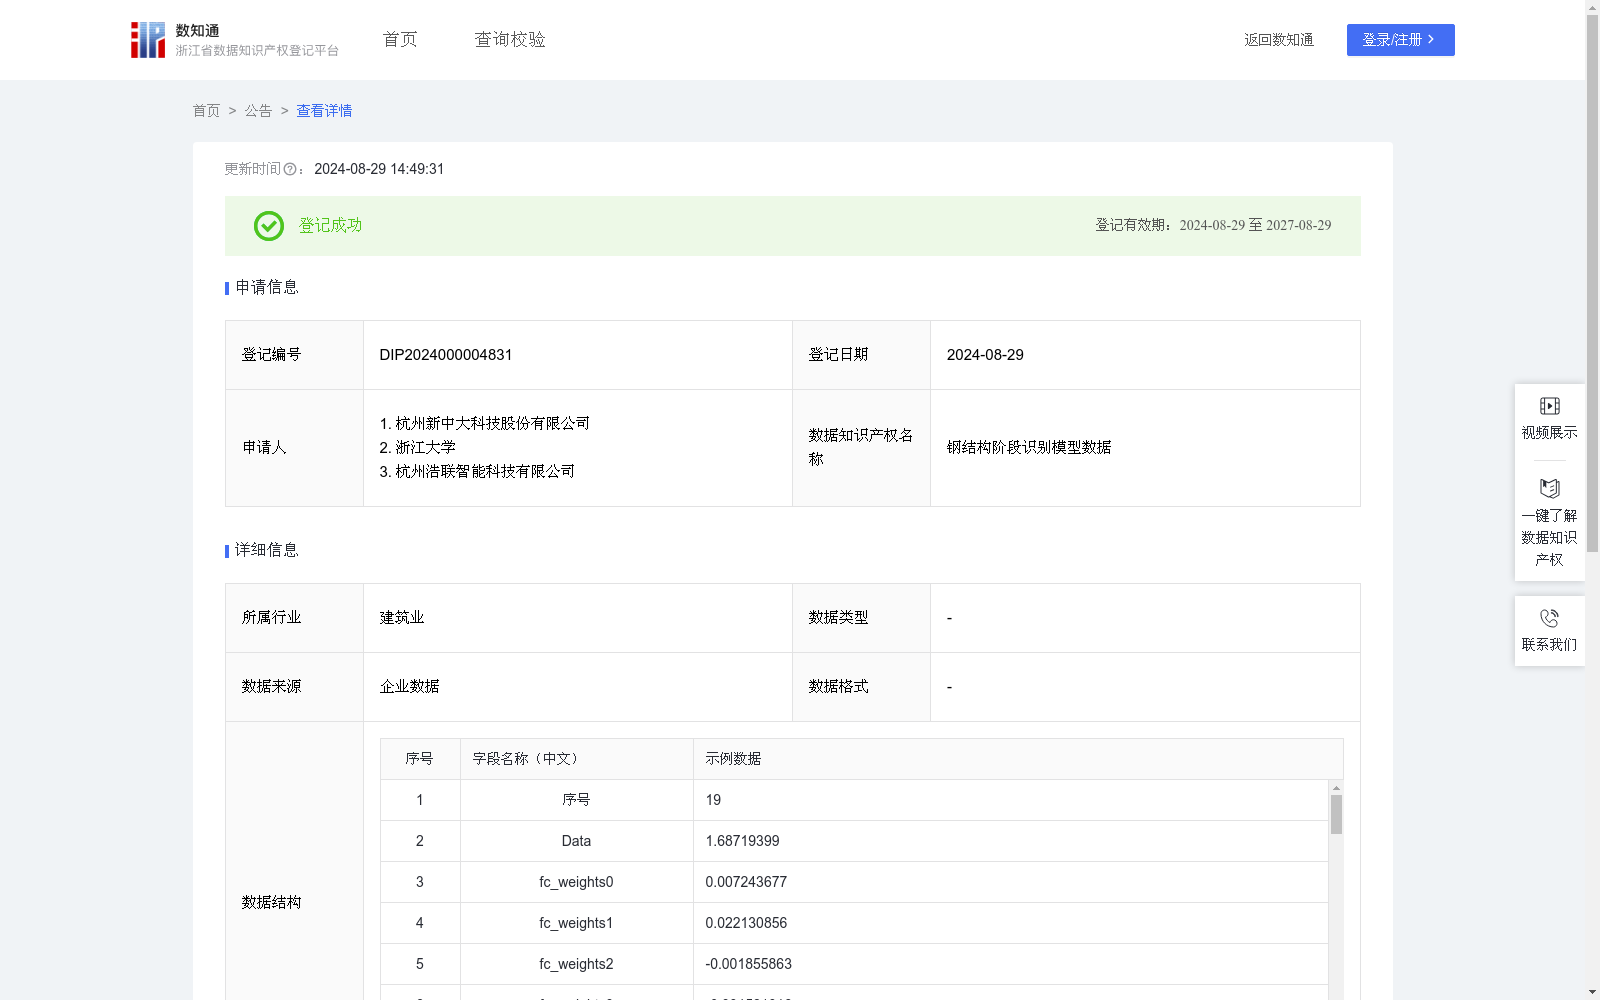Click the 登录/注册 button
Viewport: 1600px width, 1000px height.
pyautogui.click(x=1400, y=40)
